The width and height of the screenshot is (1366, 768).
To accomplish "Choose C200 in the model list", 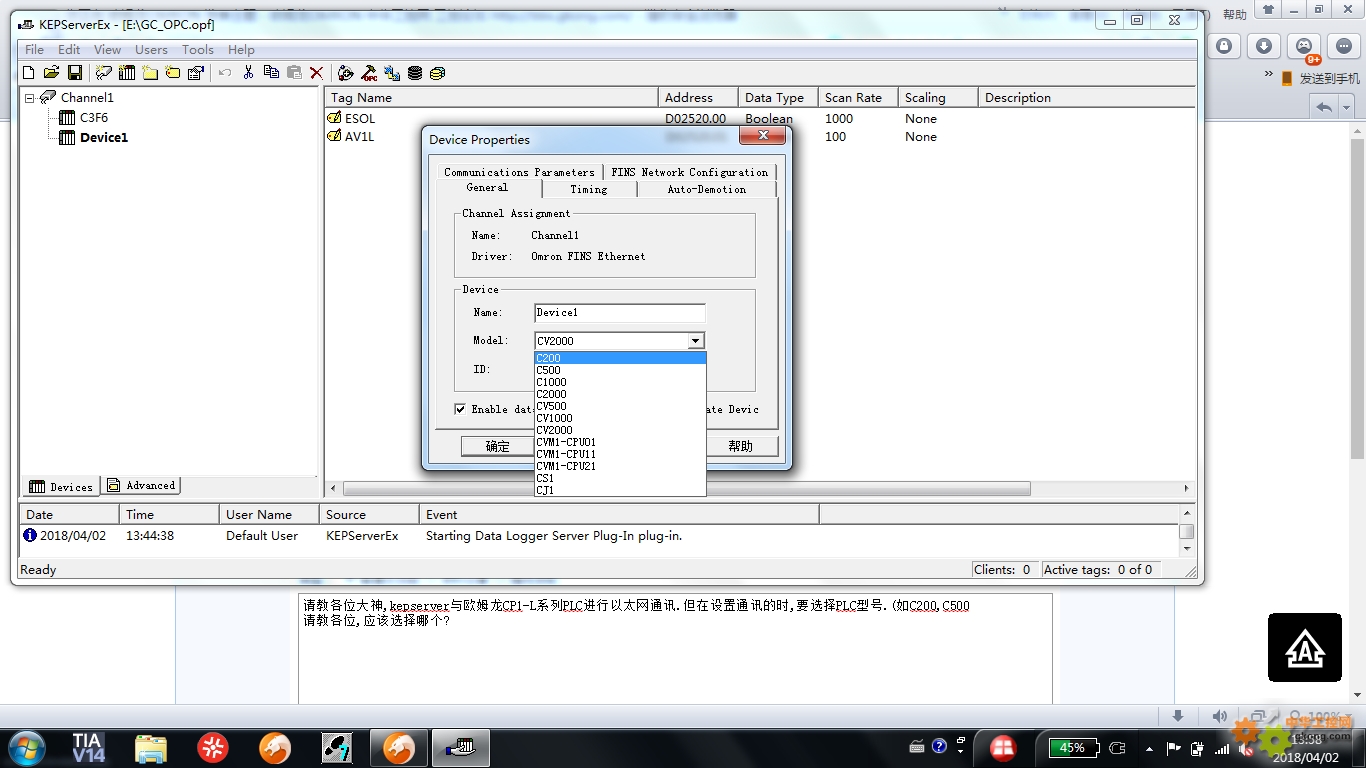I will click(x=620, y=358).
